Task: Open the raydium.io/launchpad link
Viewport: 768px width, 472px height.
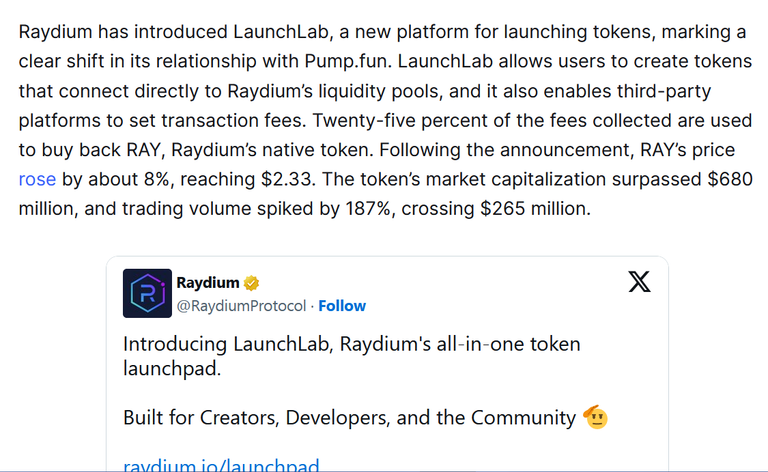Action: (x=221, y=464)
